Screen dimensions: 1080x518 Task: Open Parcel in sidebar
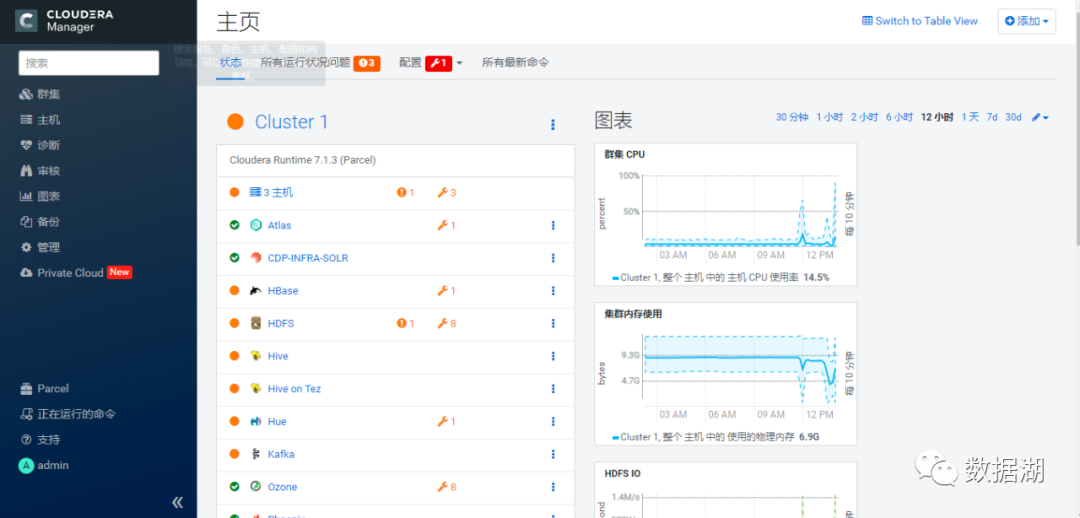pos(44,388)
